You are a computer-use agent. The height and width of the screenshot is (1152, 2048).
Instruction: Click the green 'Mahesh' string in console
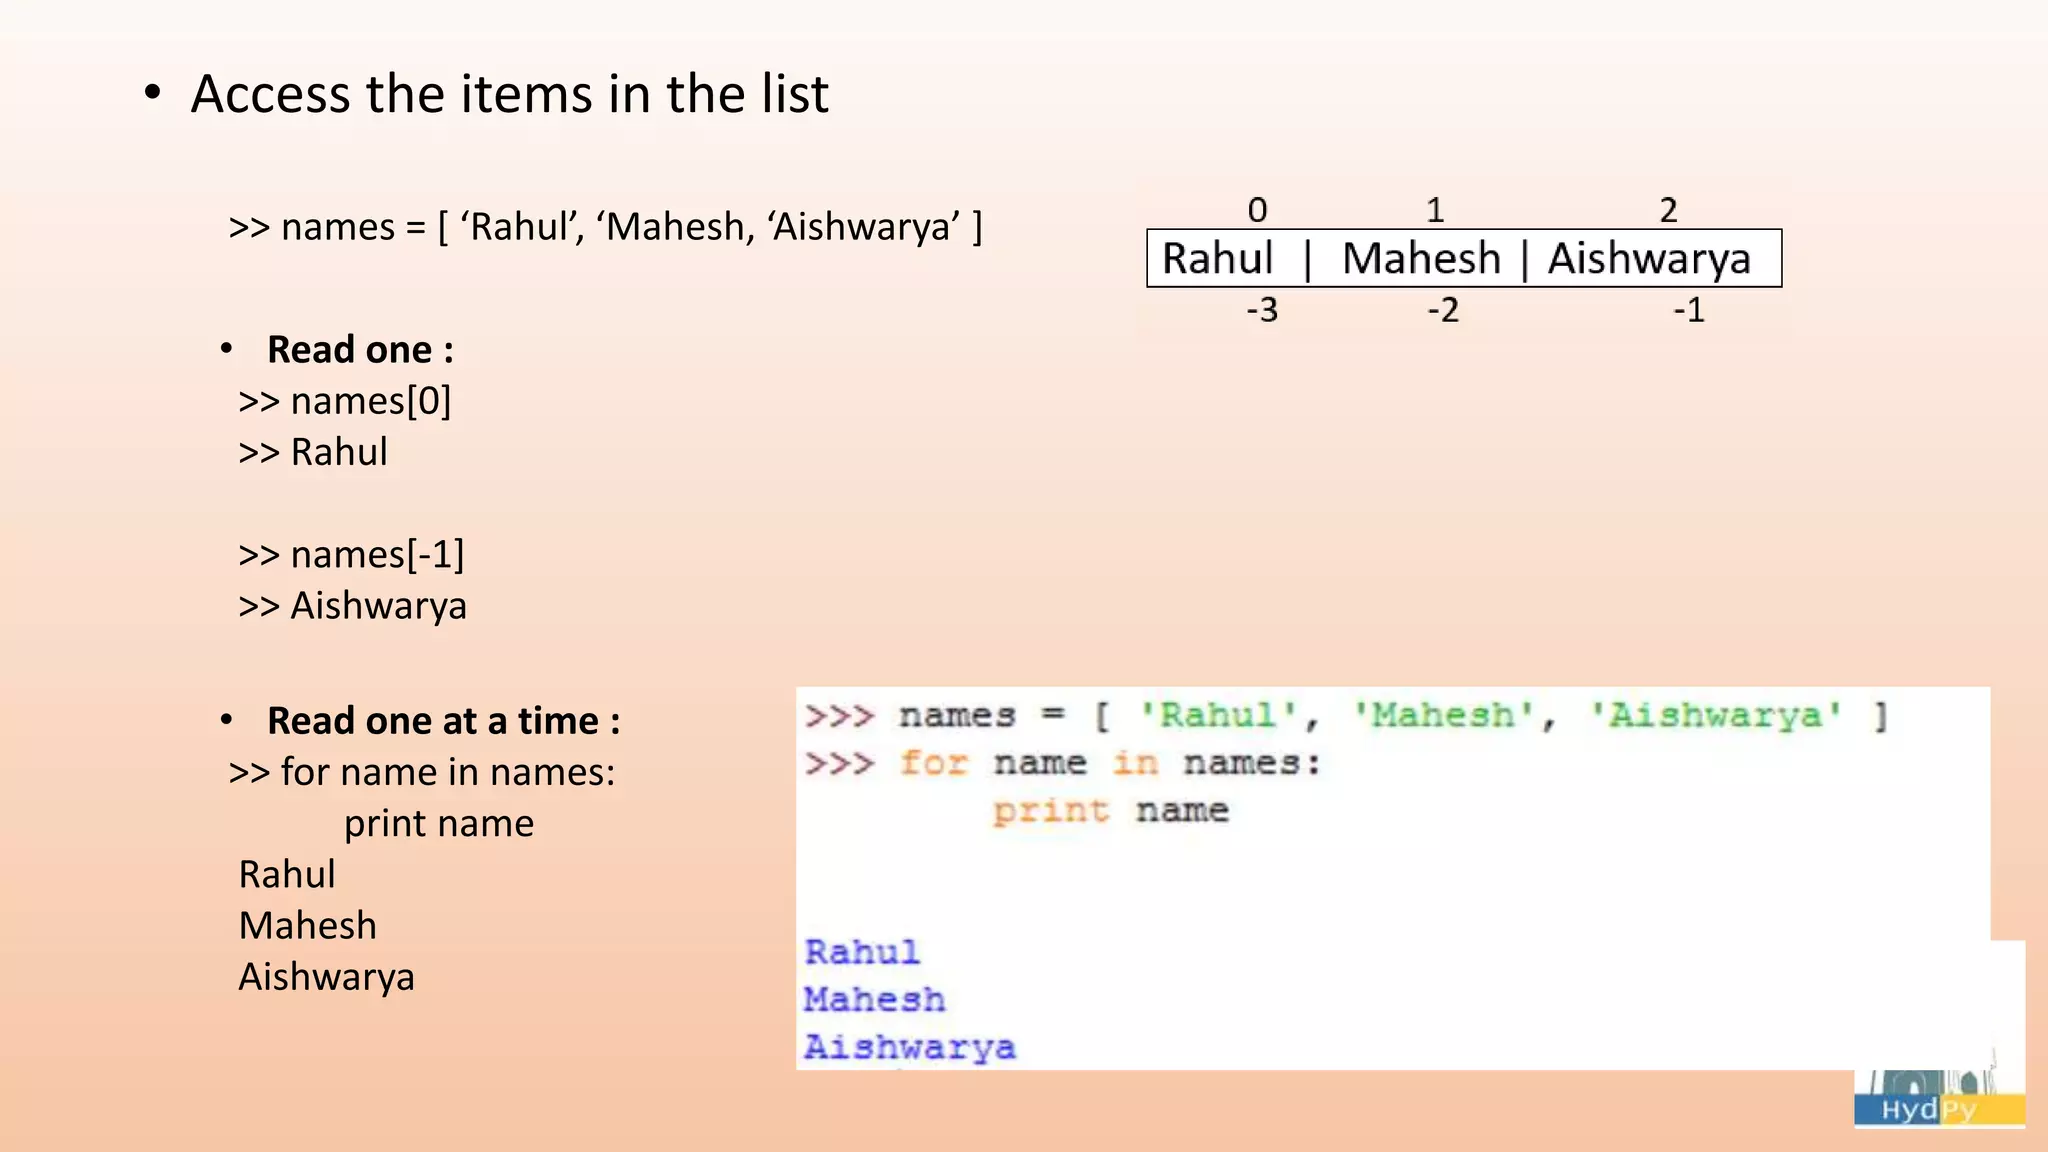click(x=1443, y=716)
